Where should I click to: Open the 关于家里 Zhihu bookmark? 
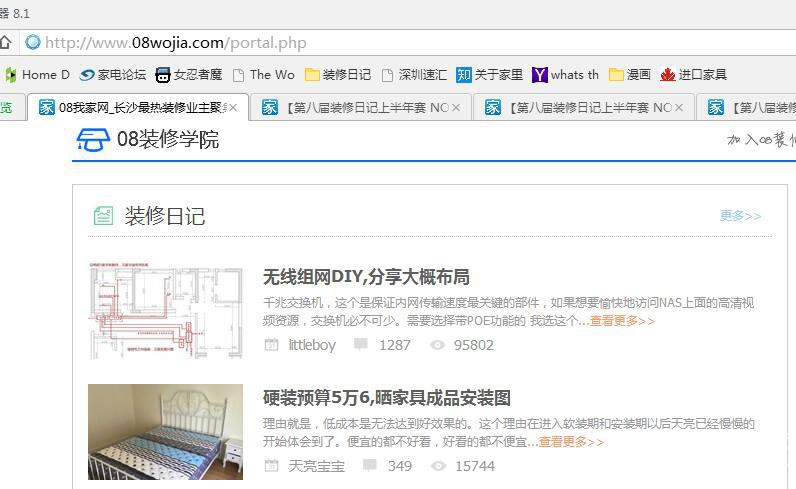click(489, 74)
